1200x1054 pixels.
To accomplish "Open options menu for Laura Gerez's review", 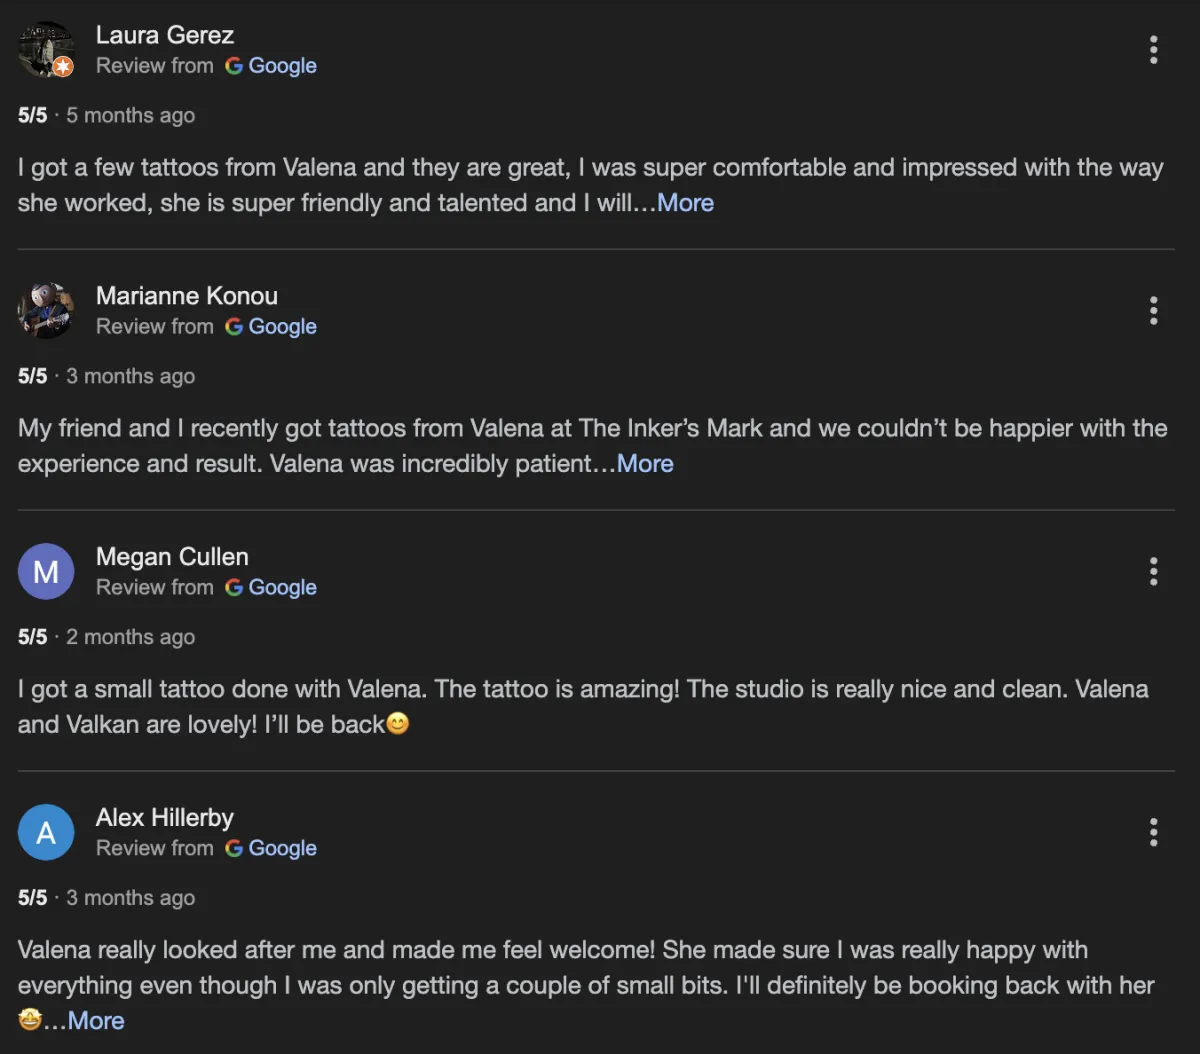I will pyautogui.click(x=1153, y=50).
